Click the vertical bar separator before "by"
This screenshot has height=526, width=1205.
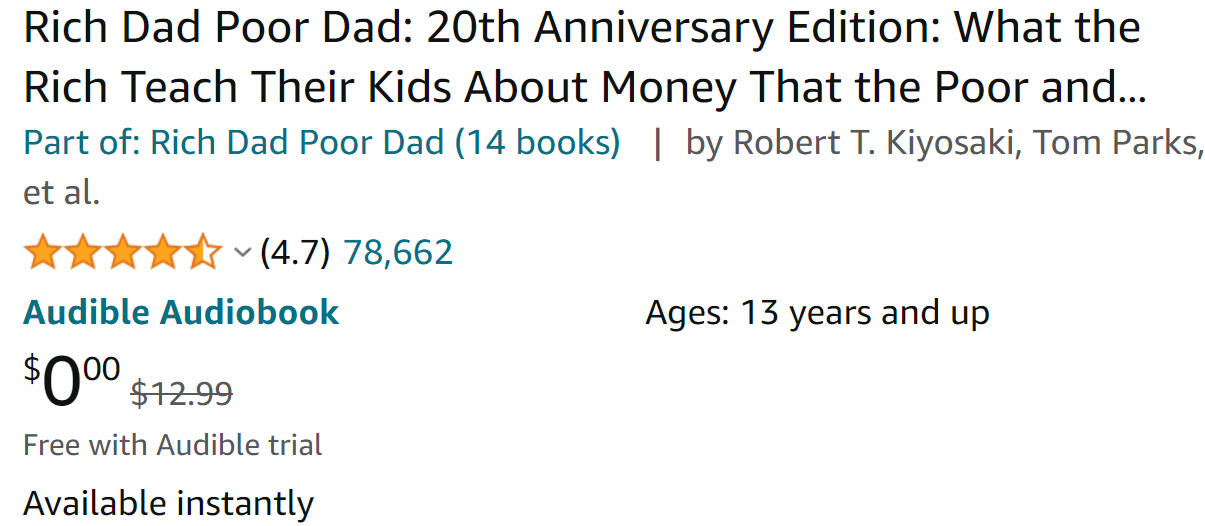point(657,143)
